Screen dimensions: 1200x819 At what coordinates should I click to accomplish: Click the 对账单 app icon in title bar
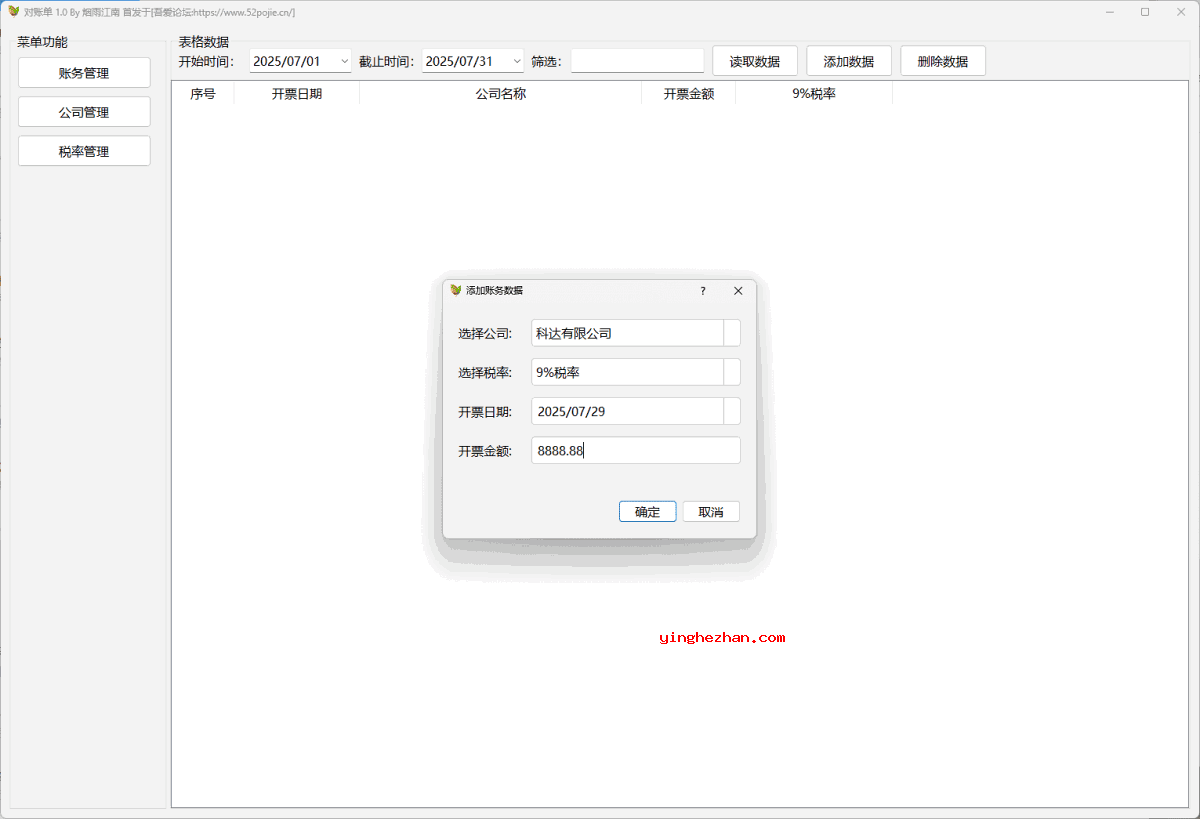tap(13, 12)
